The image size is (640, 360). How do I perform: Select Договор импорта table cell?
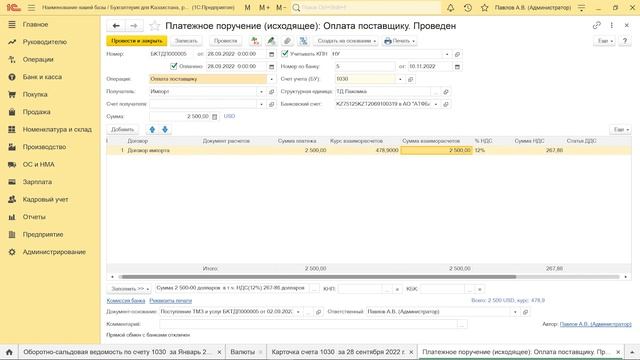pyautogui.click(x=164, y=150)
